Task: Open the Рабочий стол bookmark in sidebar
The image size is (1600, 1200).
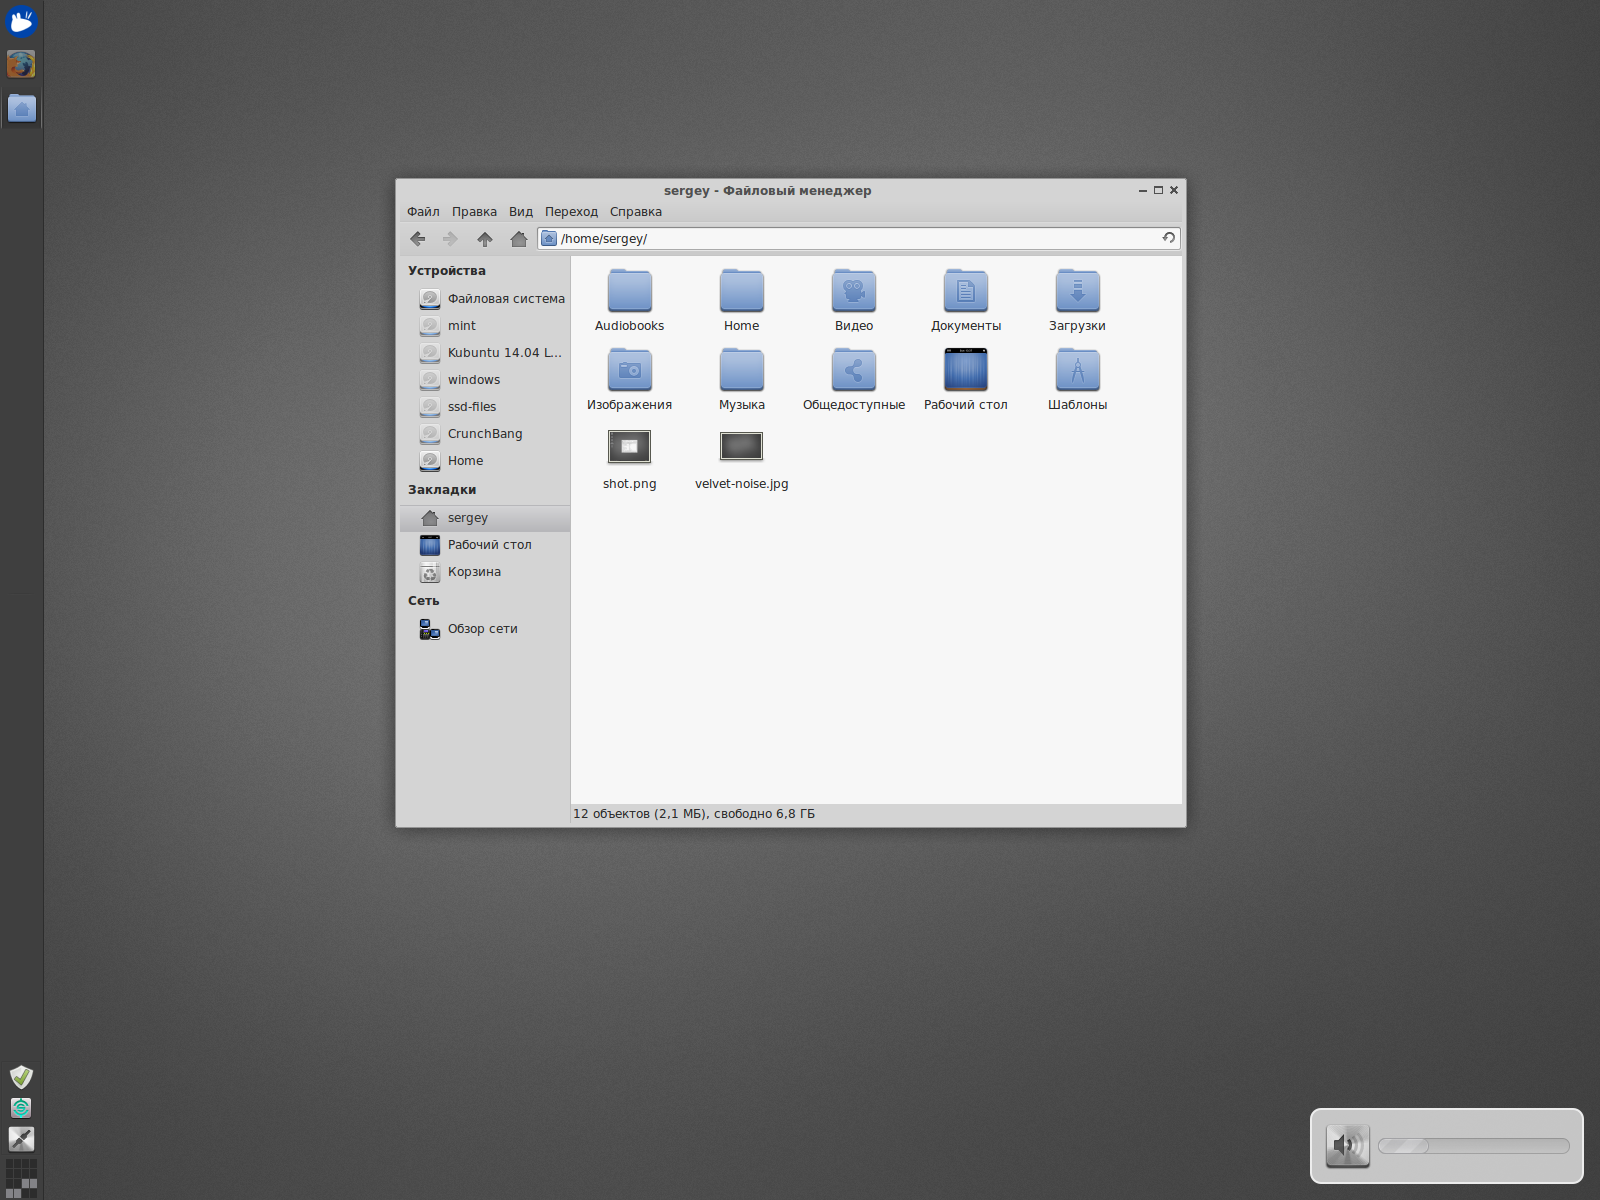Action: point(485,545)
